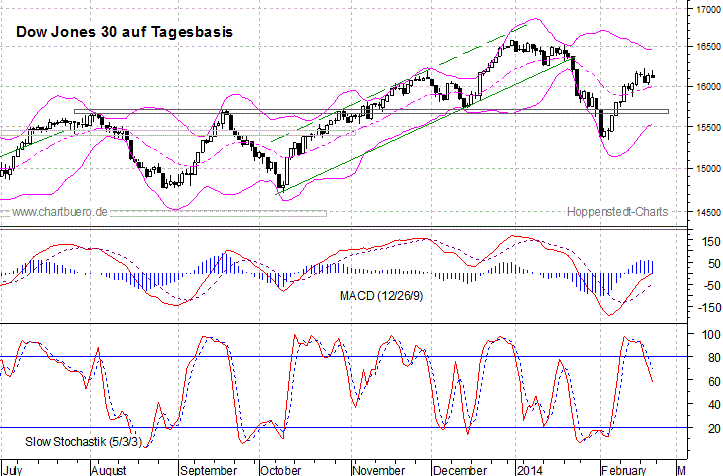Click the 16000 price axis label

click(x=708, y=87)
